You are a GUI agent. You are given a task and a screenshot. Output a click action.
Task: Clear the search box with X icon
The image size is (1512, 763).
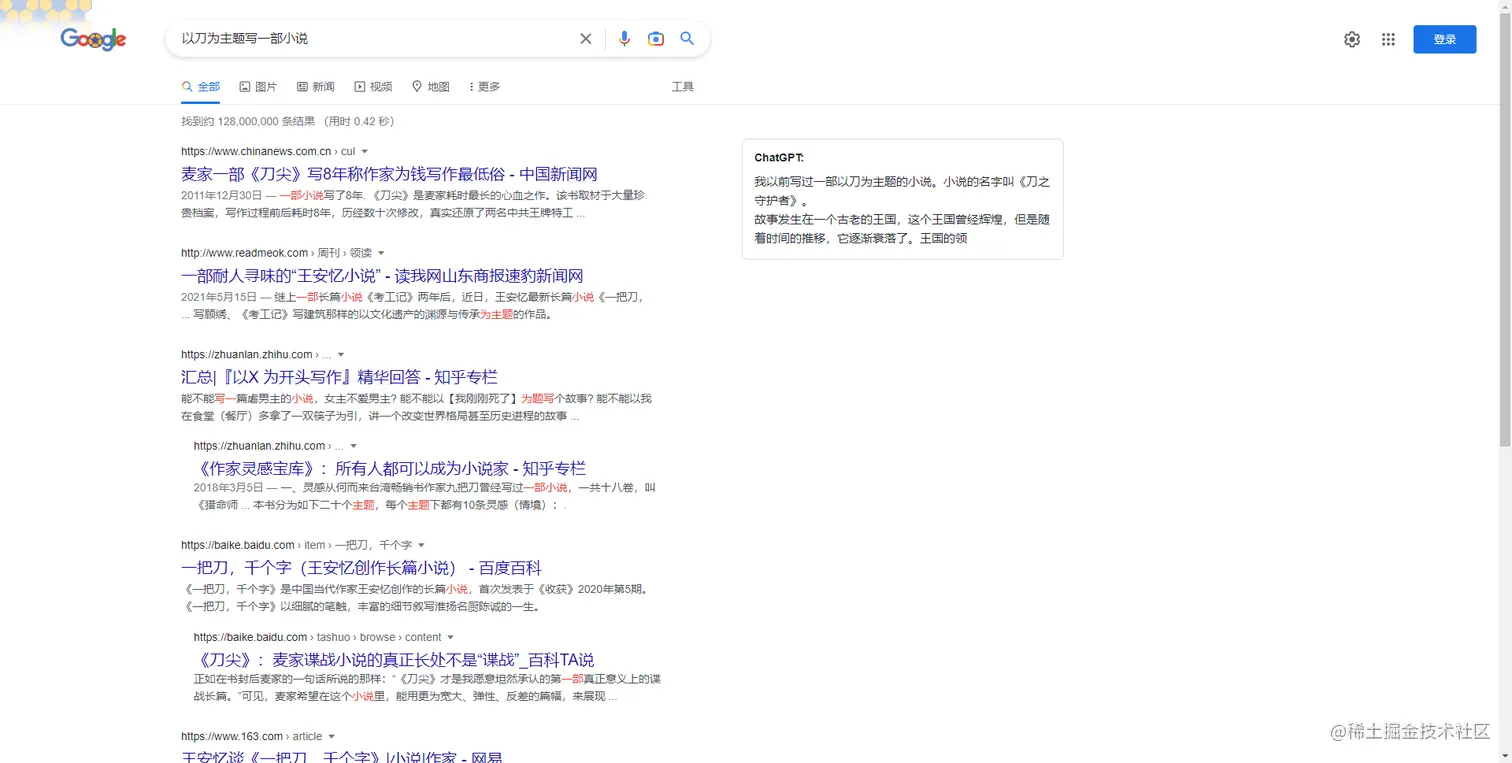coord(586,39)
